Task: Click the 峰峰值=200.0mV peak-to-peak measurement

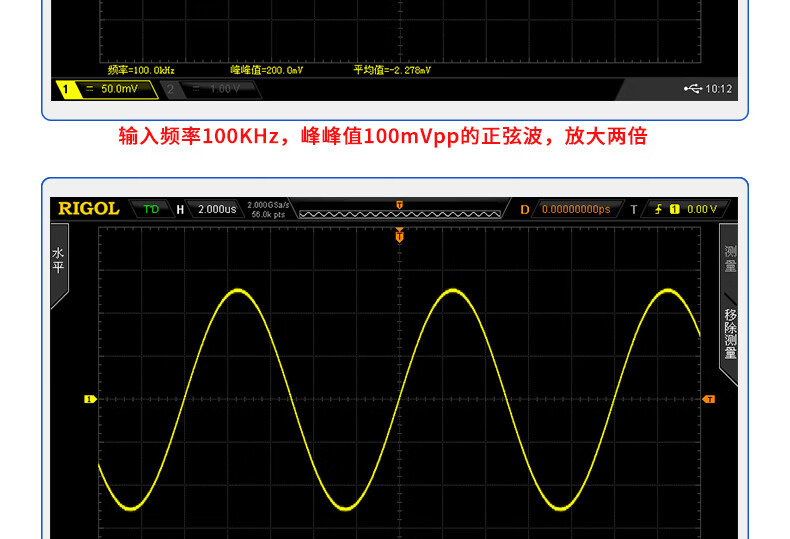Action: tap(266, 70)
